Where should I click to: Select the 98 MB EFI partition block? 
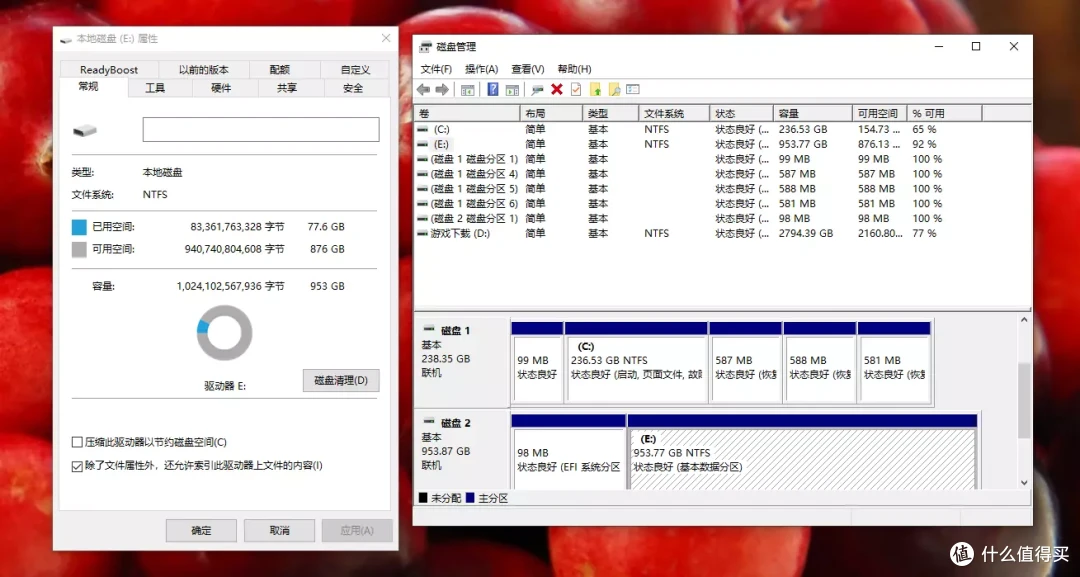[568, 452]
